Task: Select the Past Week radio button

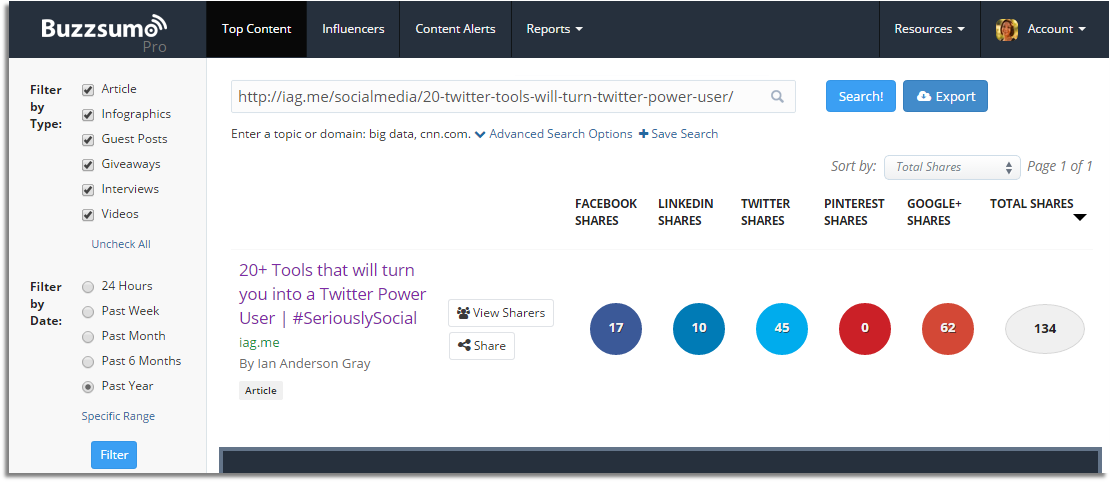Action: click(x=88, y=311)
